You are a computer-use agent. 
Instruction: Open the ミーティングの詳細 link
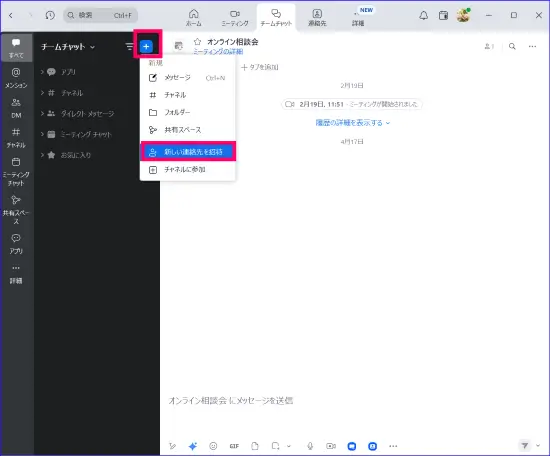(218, 52)
